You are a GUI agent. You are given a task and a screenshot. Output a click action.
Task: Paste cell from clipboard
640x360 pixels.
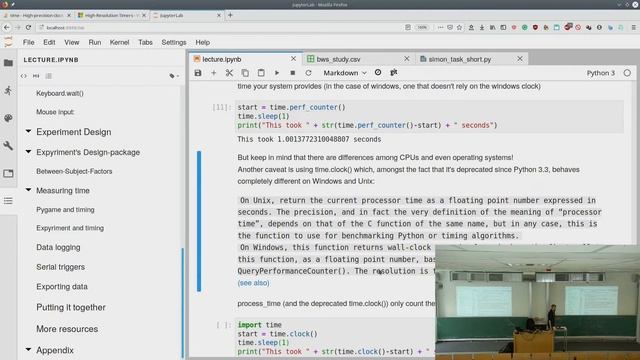pyautogui.click(x=261, y=73)
